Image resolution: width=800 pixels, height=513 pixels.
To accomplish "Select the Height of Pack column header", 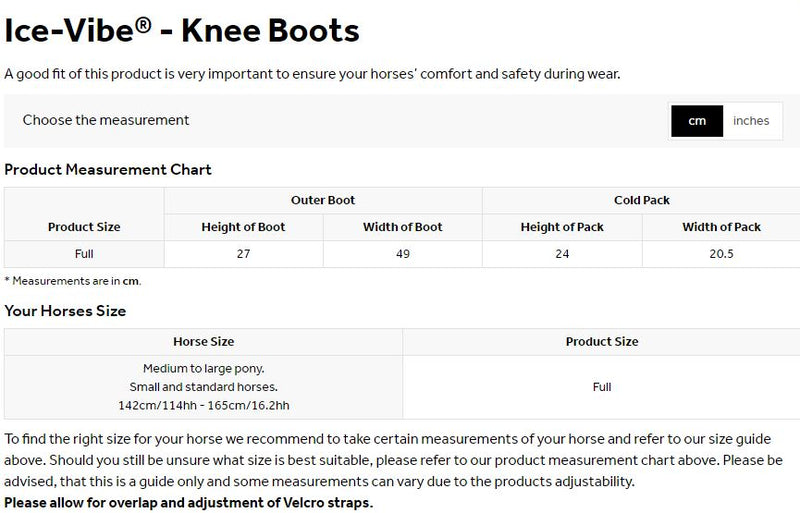I will [562, 227].
